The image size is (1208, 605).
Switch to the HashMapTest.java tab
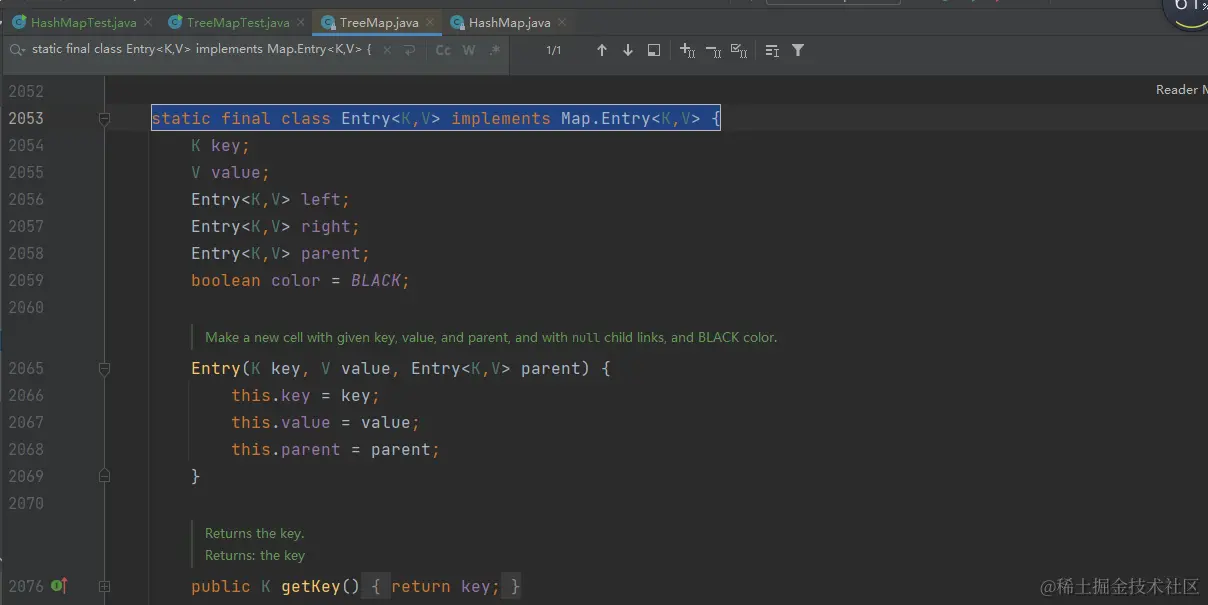coord(74,22)
